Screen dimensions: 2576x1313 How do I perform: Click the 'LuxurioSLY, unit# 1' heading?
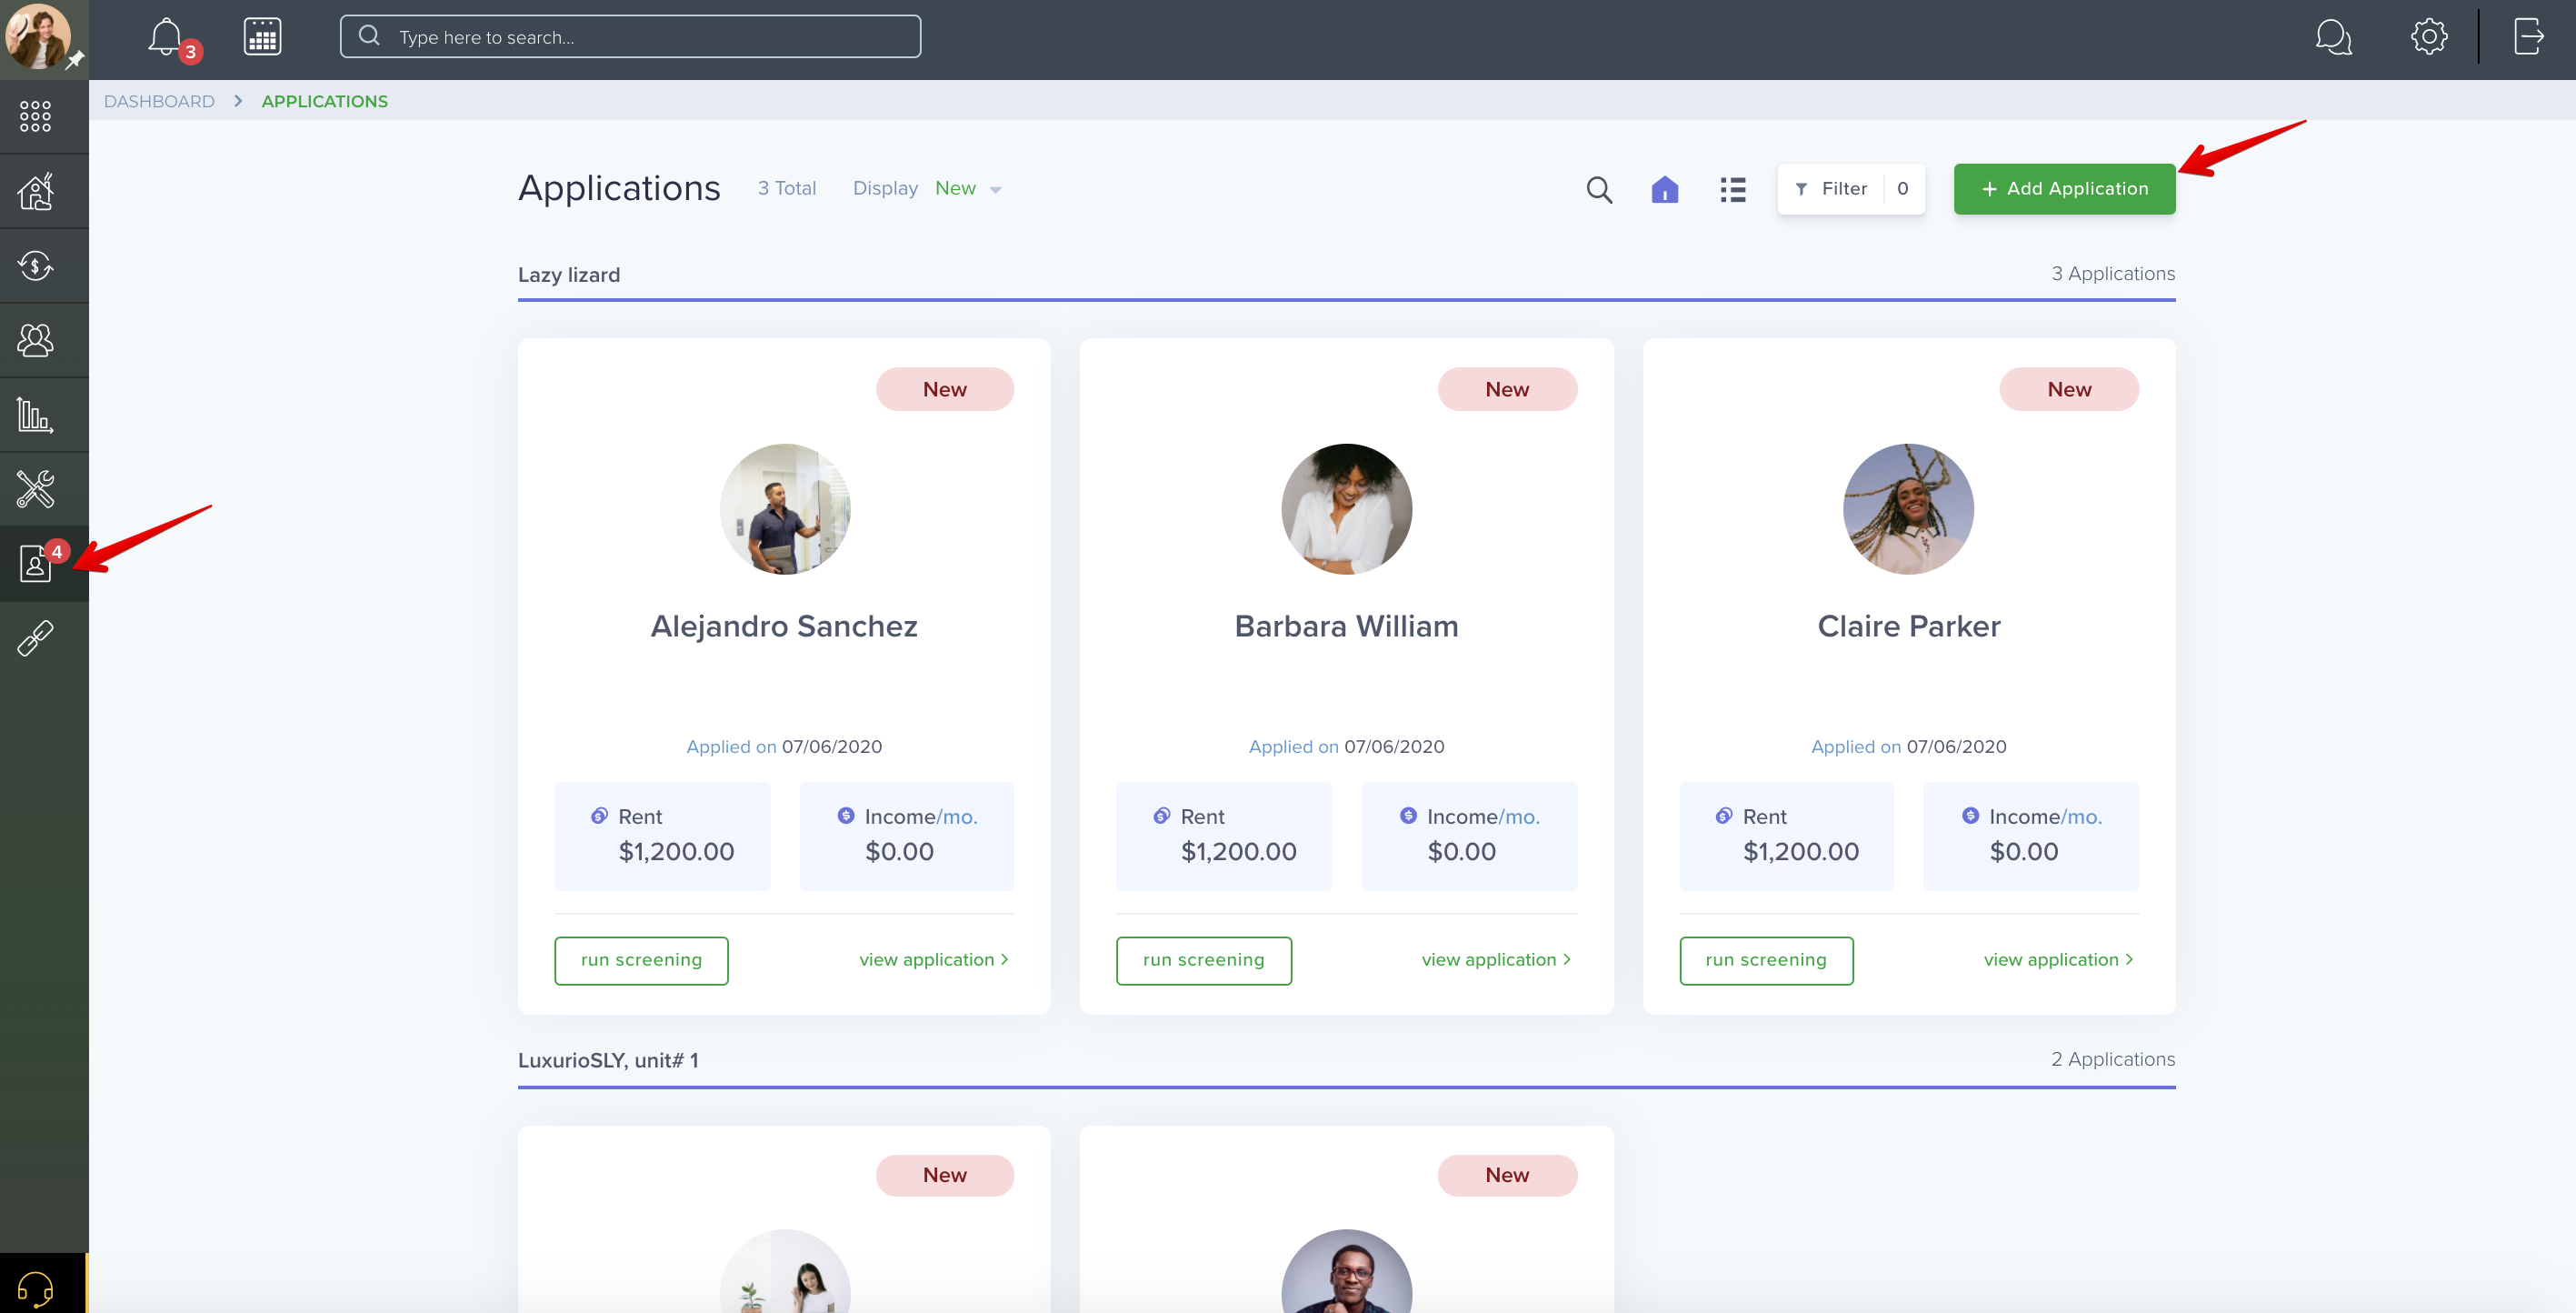pyautogui.click(x=608, y=1060)
